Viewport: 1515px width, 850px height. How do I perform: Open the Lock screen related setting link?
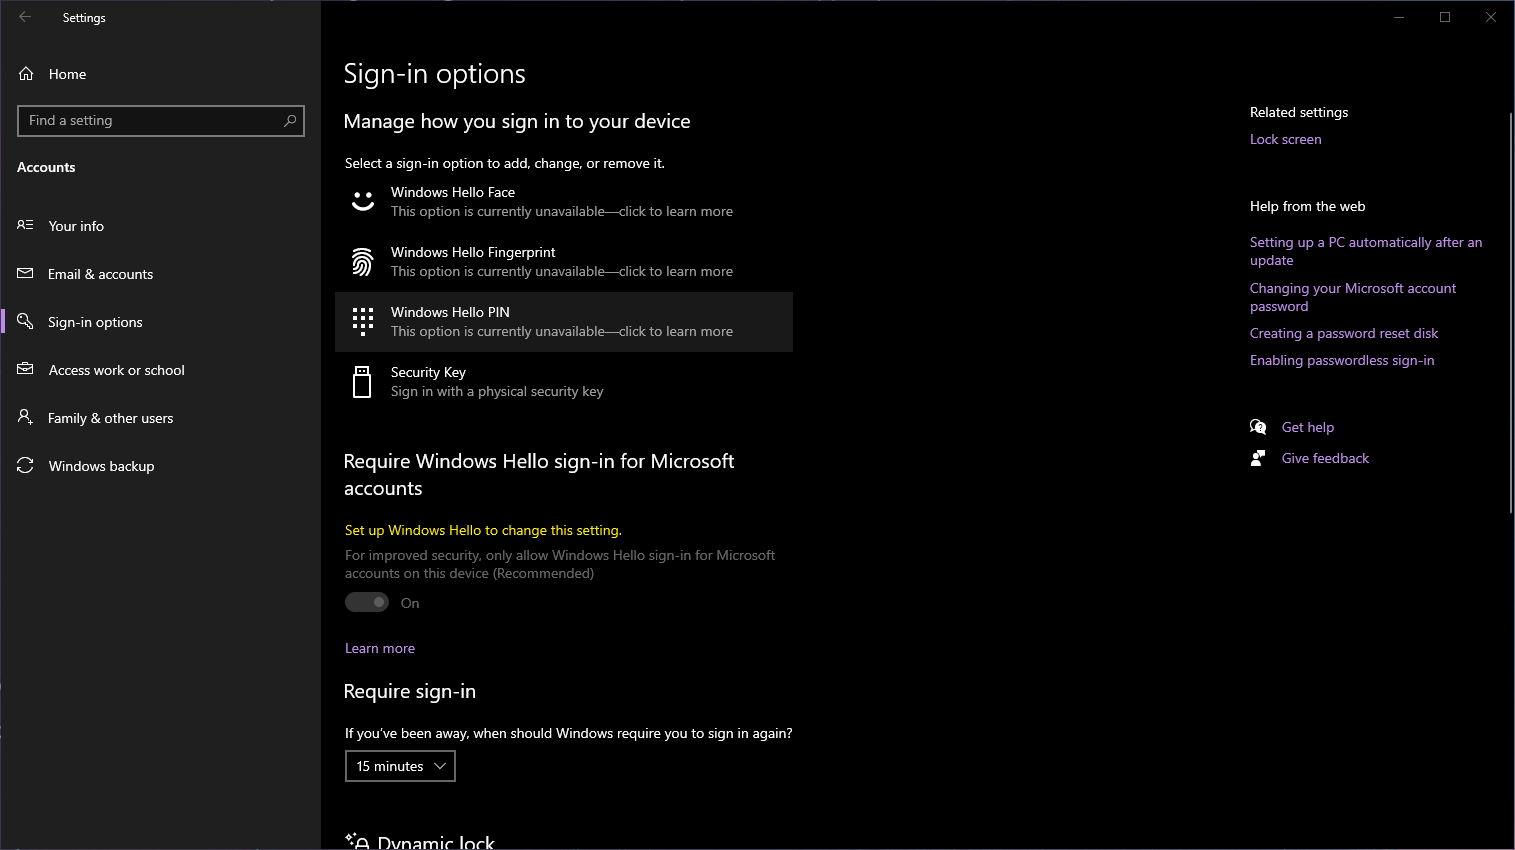(x=1285, y=139)
